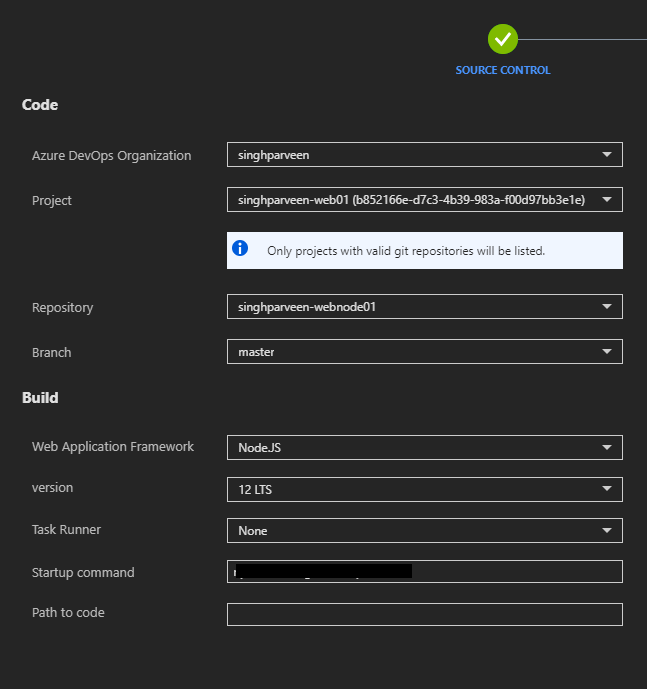Click the Repository field label
This screenshot has width=647, height=689.
click(62, 308)
